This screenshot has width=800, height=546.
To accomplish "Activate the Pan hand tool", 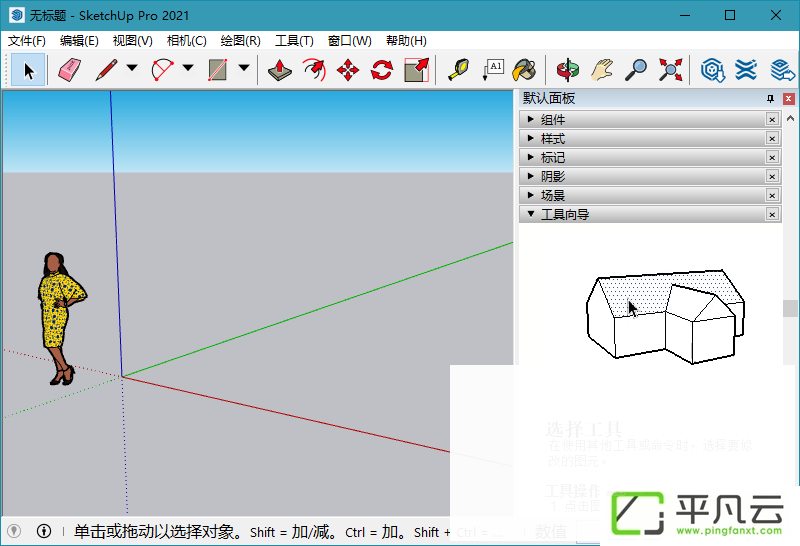I will pos(602,70).
